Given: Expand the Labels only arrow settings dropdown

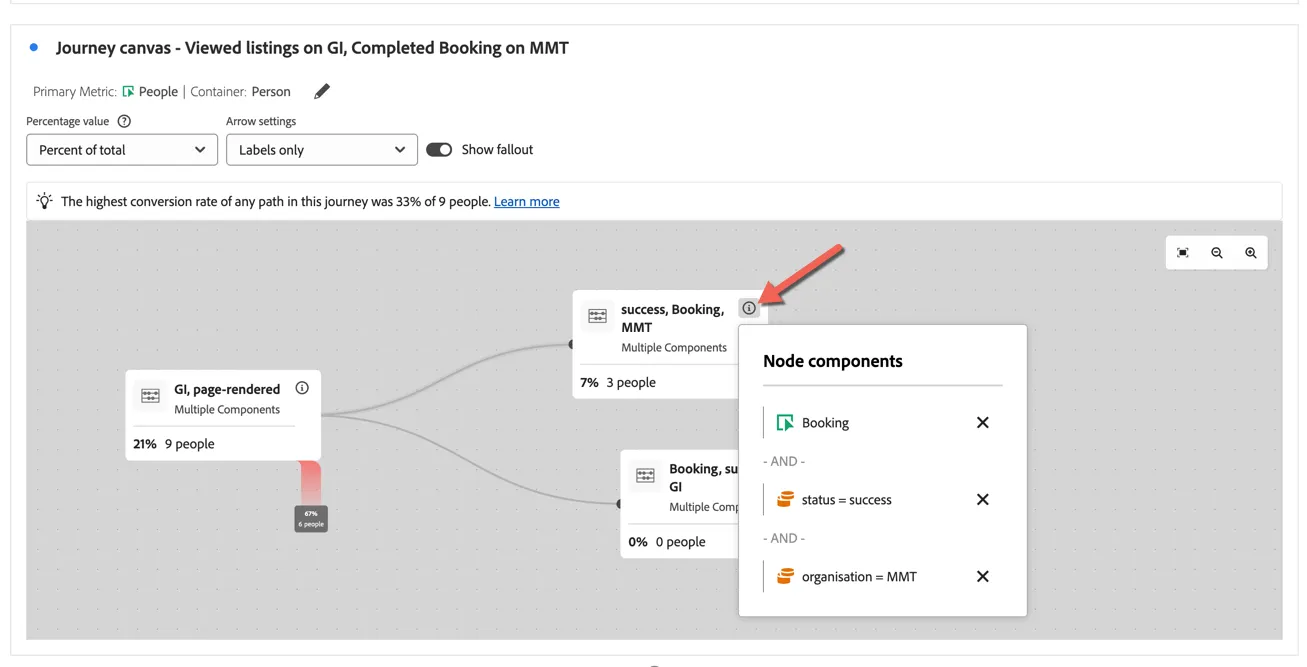Looking at the screenshot, I should (x=322, y=150).
